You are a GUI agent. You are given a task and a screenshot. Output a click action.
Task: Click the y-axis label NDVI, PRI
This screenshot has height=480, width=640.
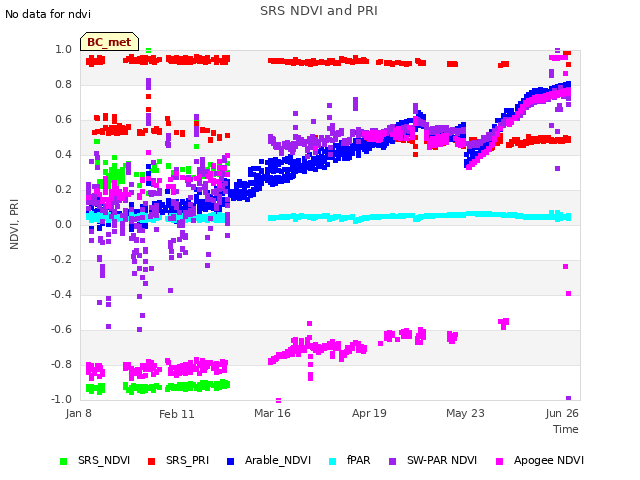14,224
